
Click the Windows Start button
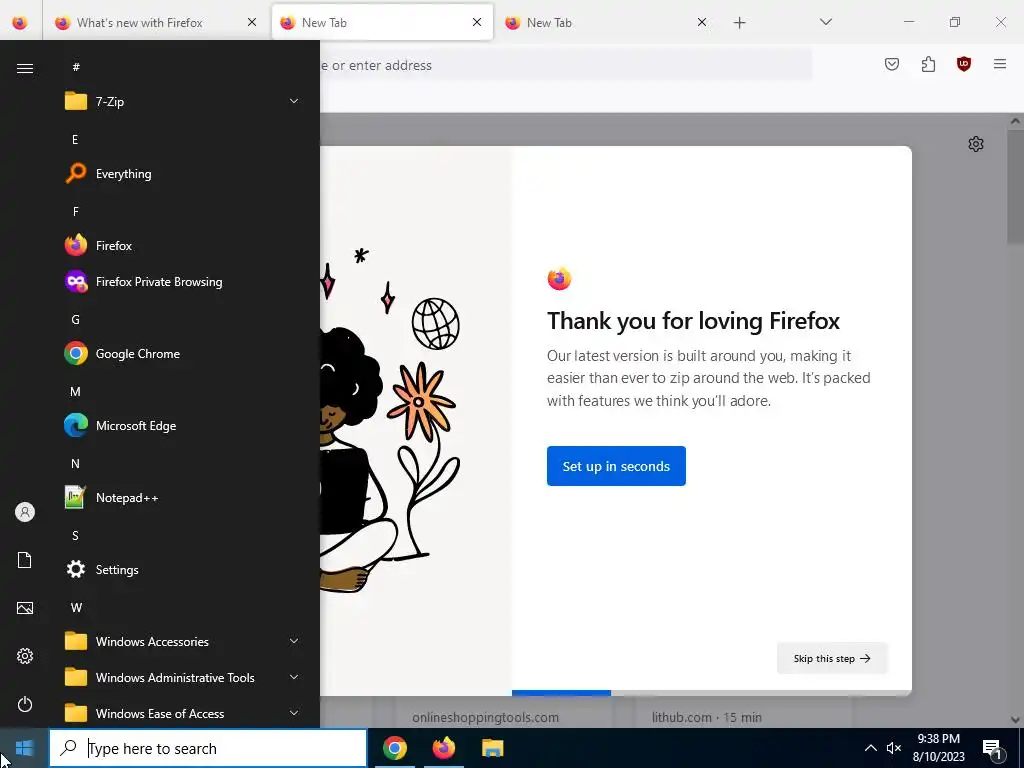point(24,748)
